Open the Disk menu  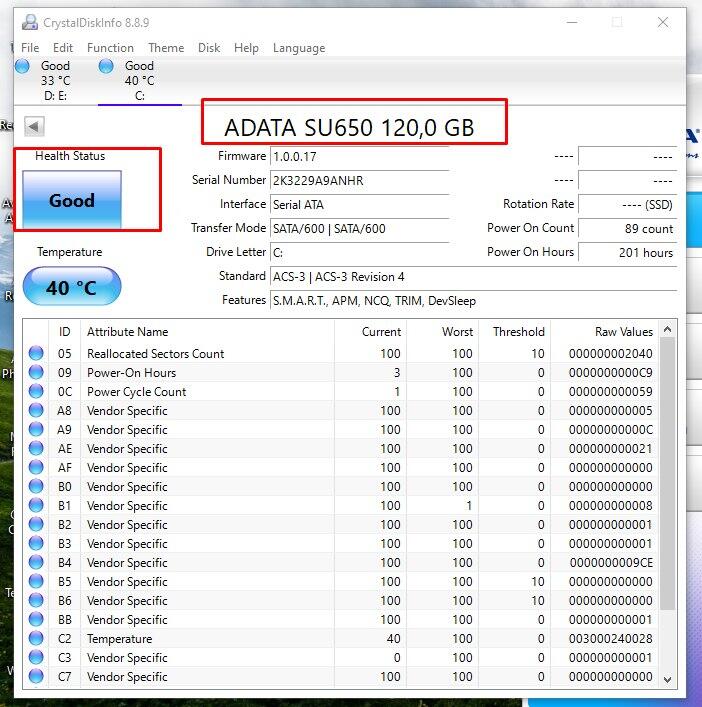(x=209, y=48)
